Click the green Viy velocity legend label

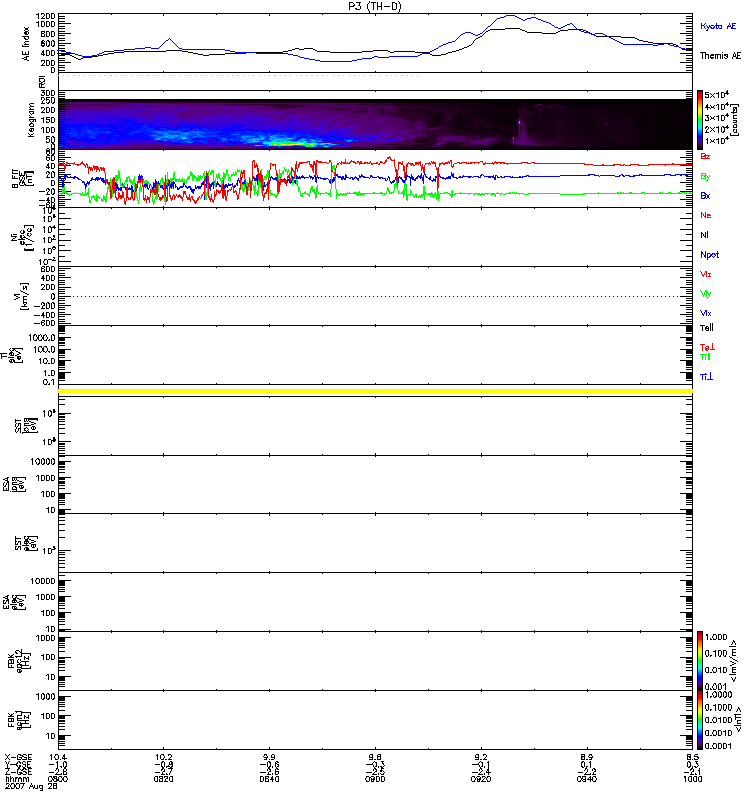706,294
